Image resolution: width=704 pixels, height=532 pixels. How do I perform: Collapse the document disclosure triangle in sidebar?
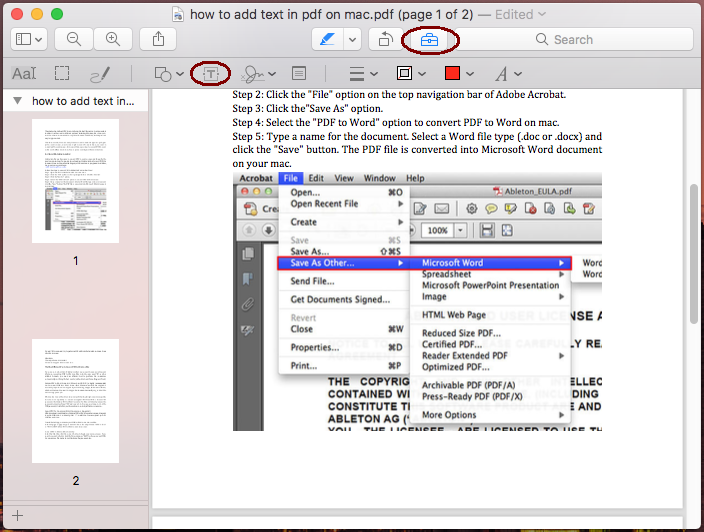tap(16, 101)
